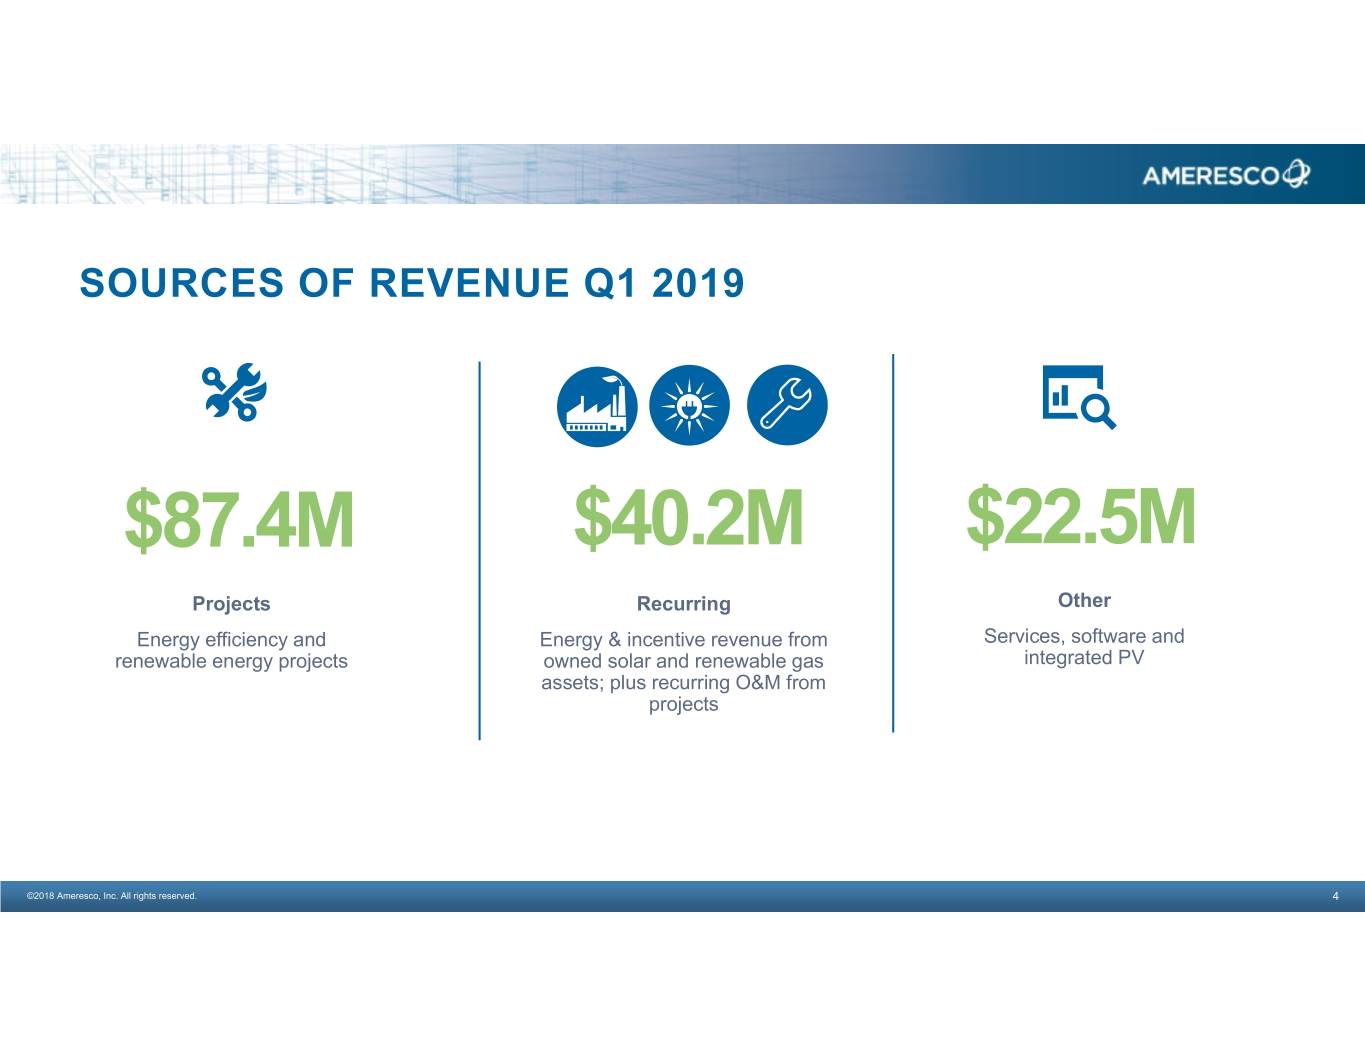Select the Projects heading label
Screen dimensions: 1365x1055
click(231, 604)
